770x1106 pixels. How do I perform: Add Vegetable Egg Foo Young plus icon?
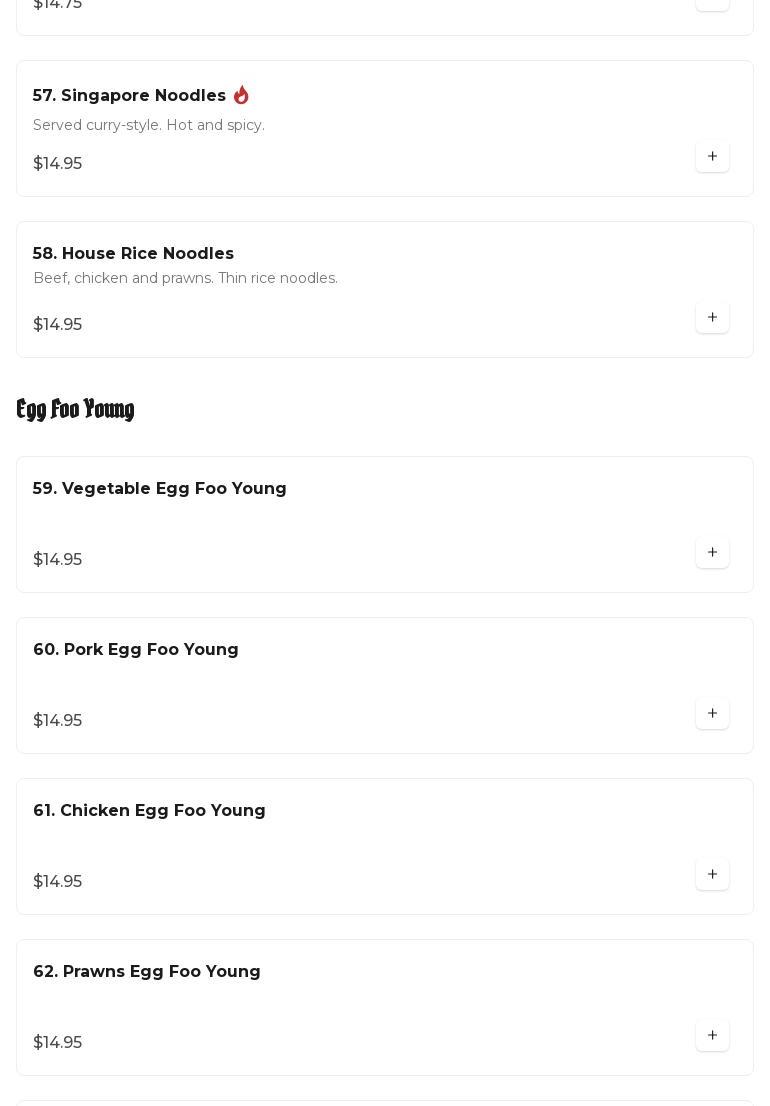click(x=712, y=553)
